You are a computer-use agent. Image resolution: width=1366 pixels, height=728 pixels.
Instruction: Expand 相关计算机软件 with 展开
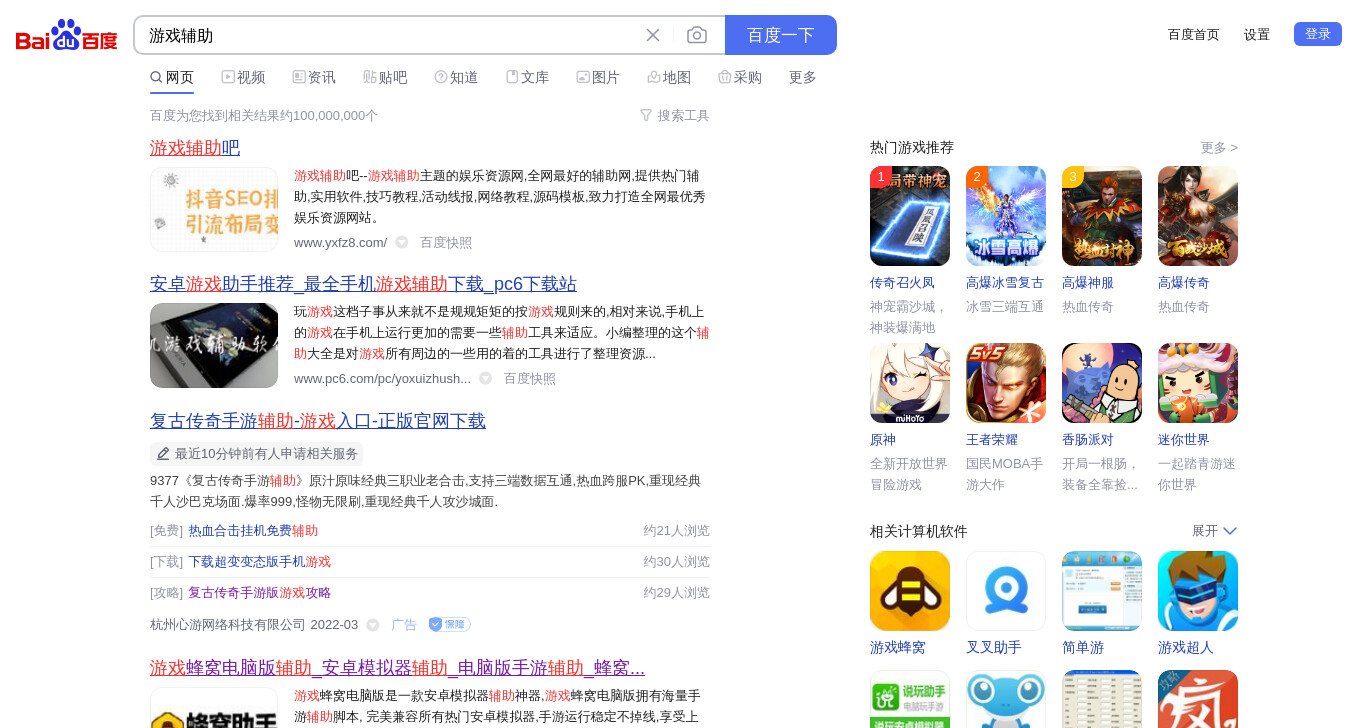pos(1215,531)
